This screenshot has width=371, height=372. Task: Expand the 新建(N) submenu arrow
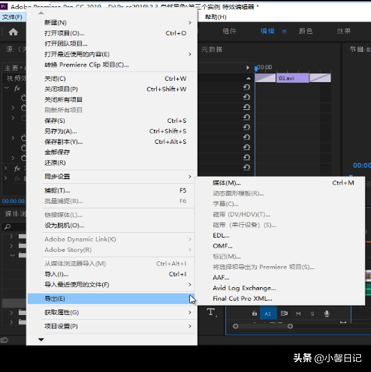click(x=190, y=23)
